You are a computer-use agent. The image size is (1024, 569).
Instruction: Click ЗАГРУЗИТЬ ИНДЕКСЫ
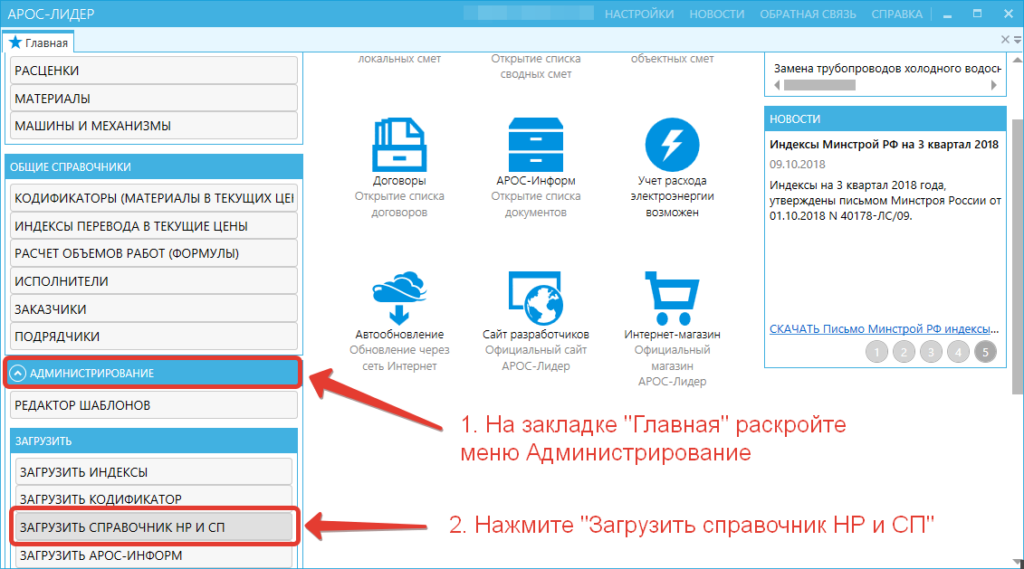[153, 472]
